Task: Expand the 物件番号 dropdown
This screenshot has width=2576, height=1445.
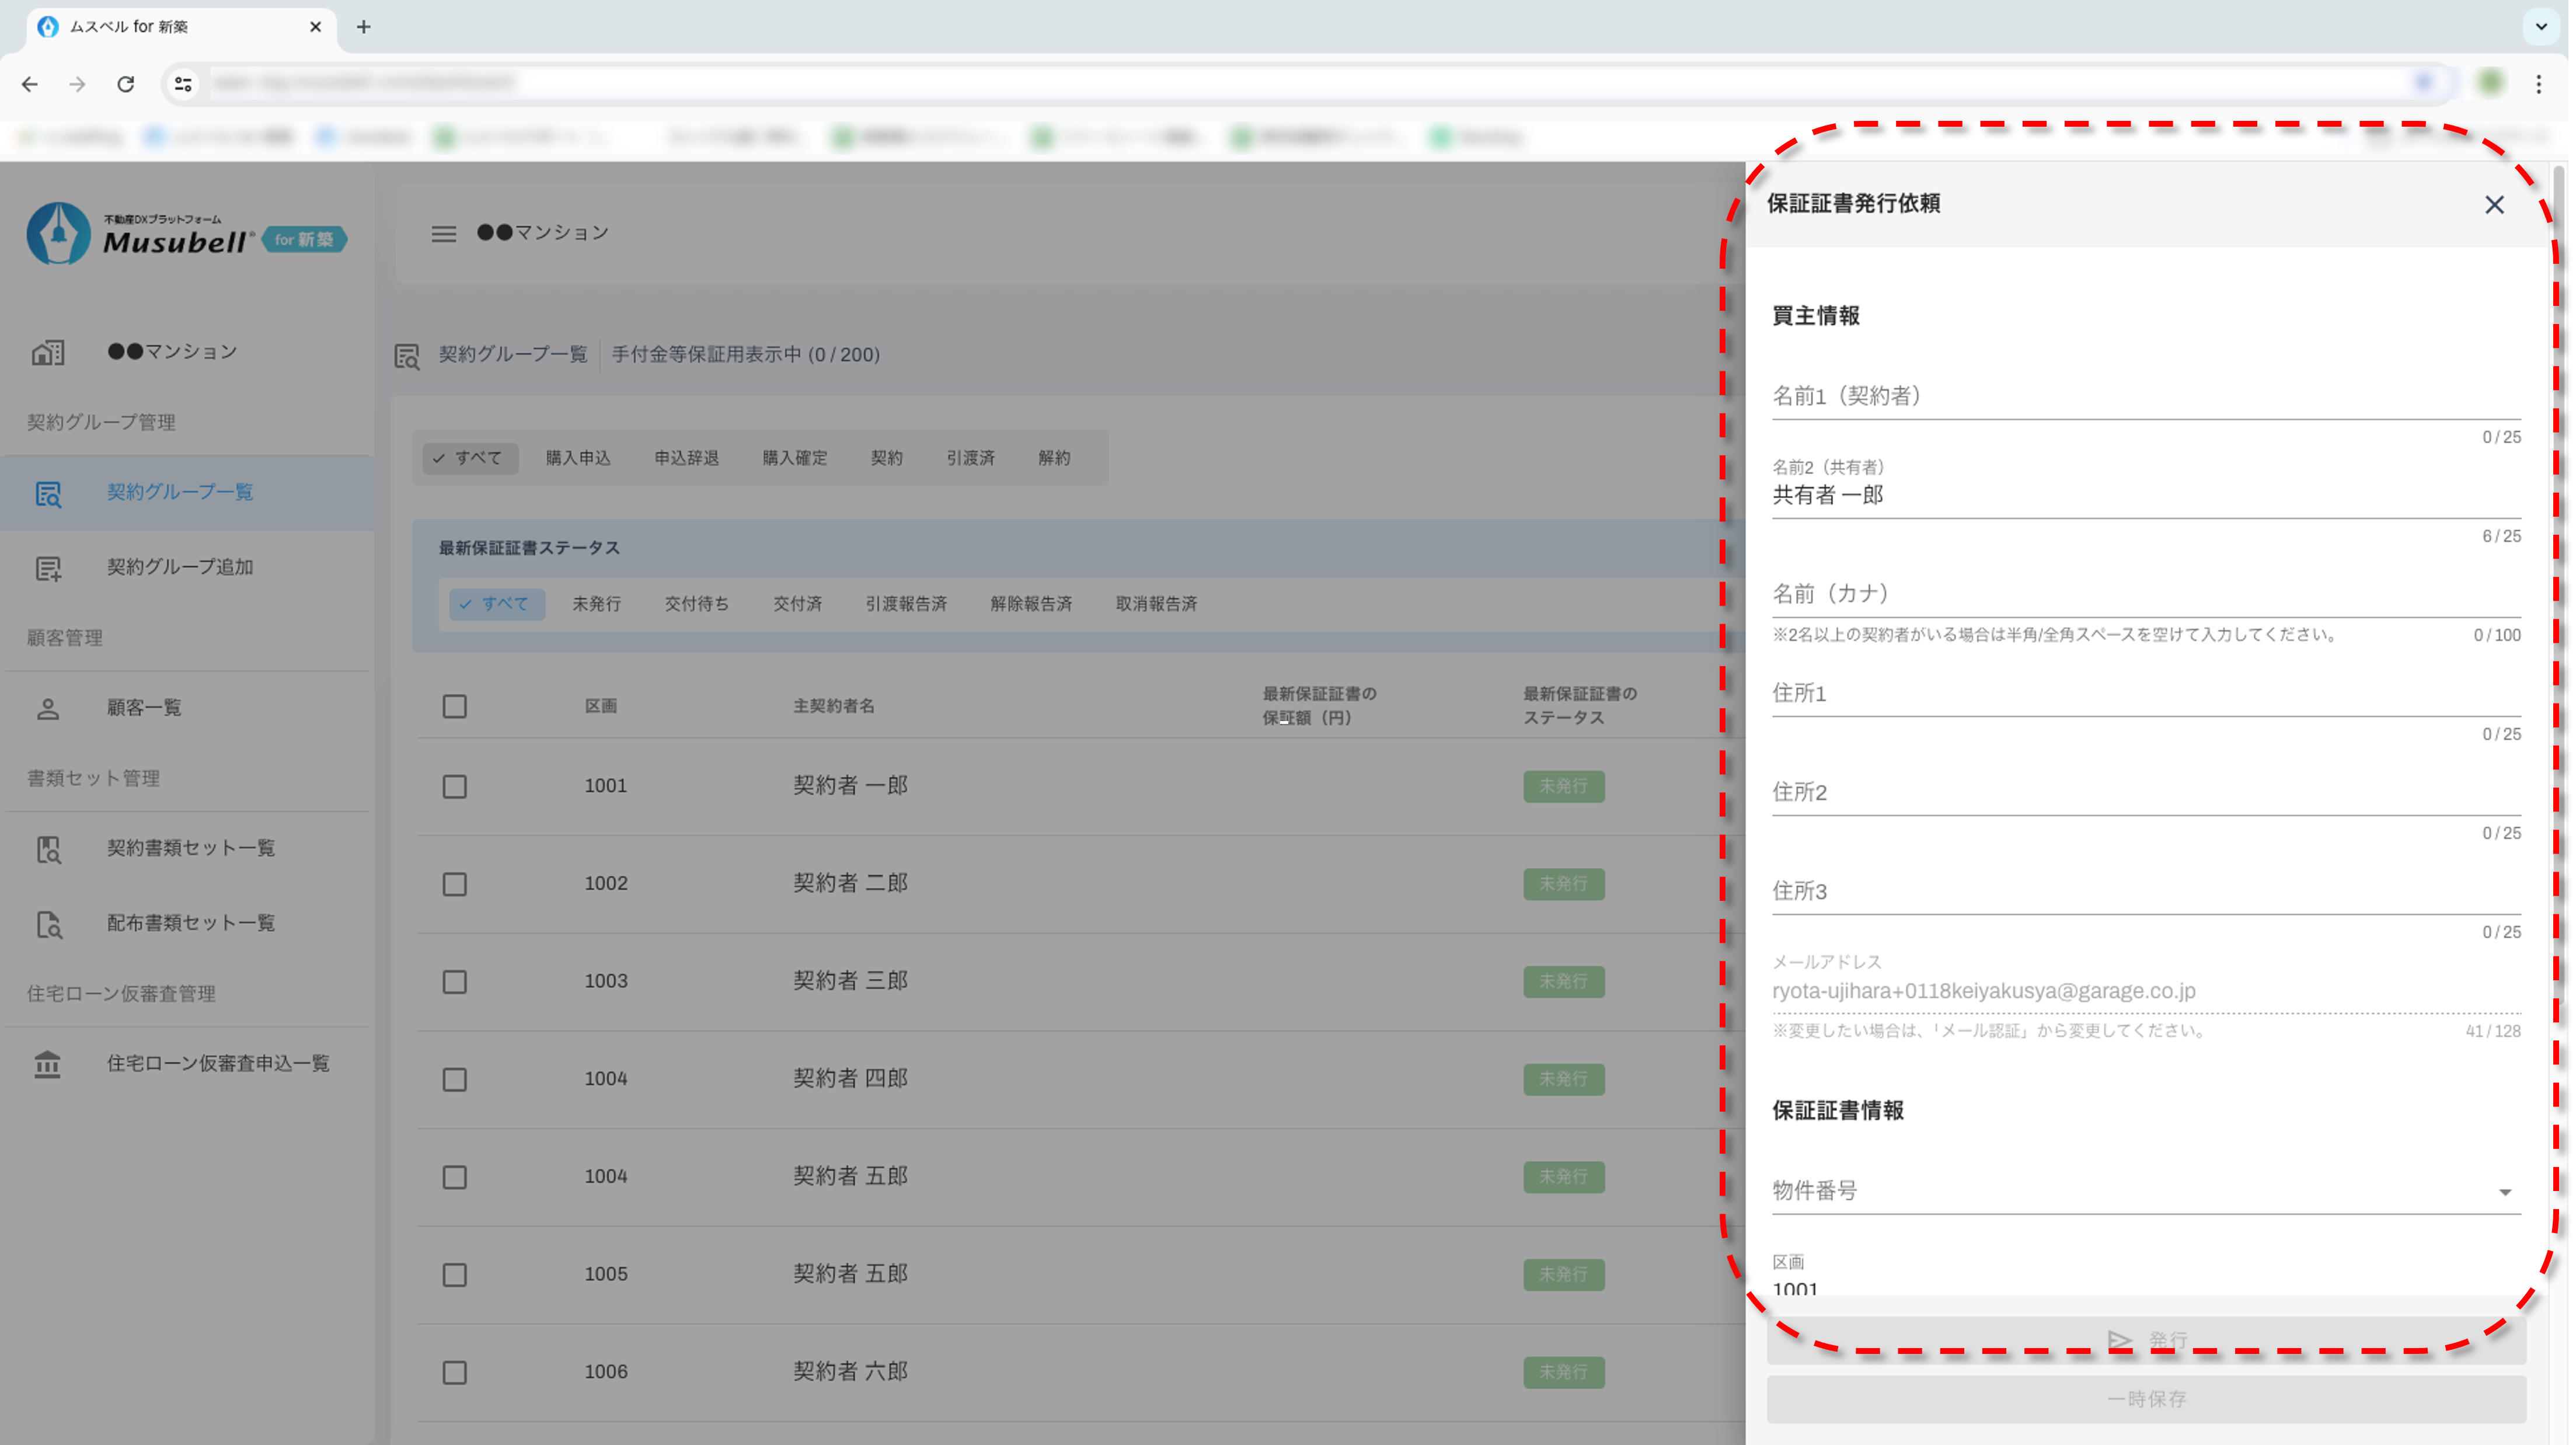Action: point(2504,1191)
